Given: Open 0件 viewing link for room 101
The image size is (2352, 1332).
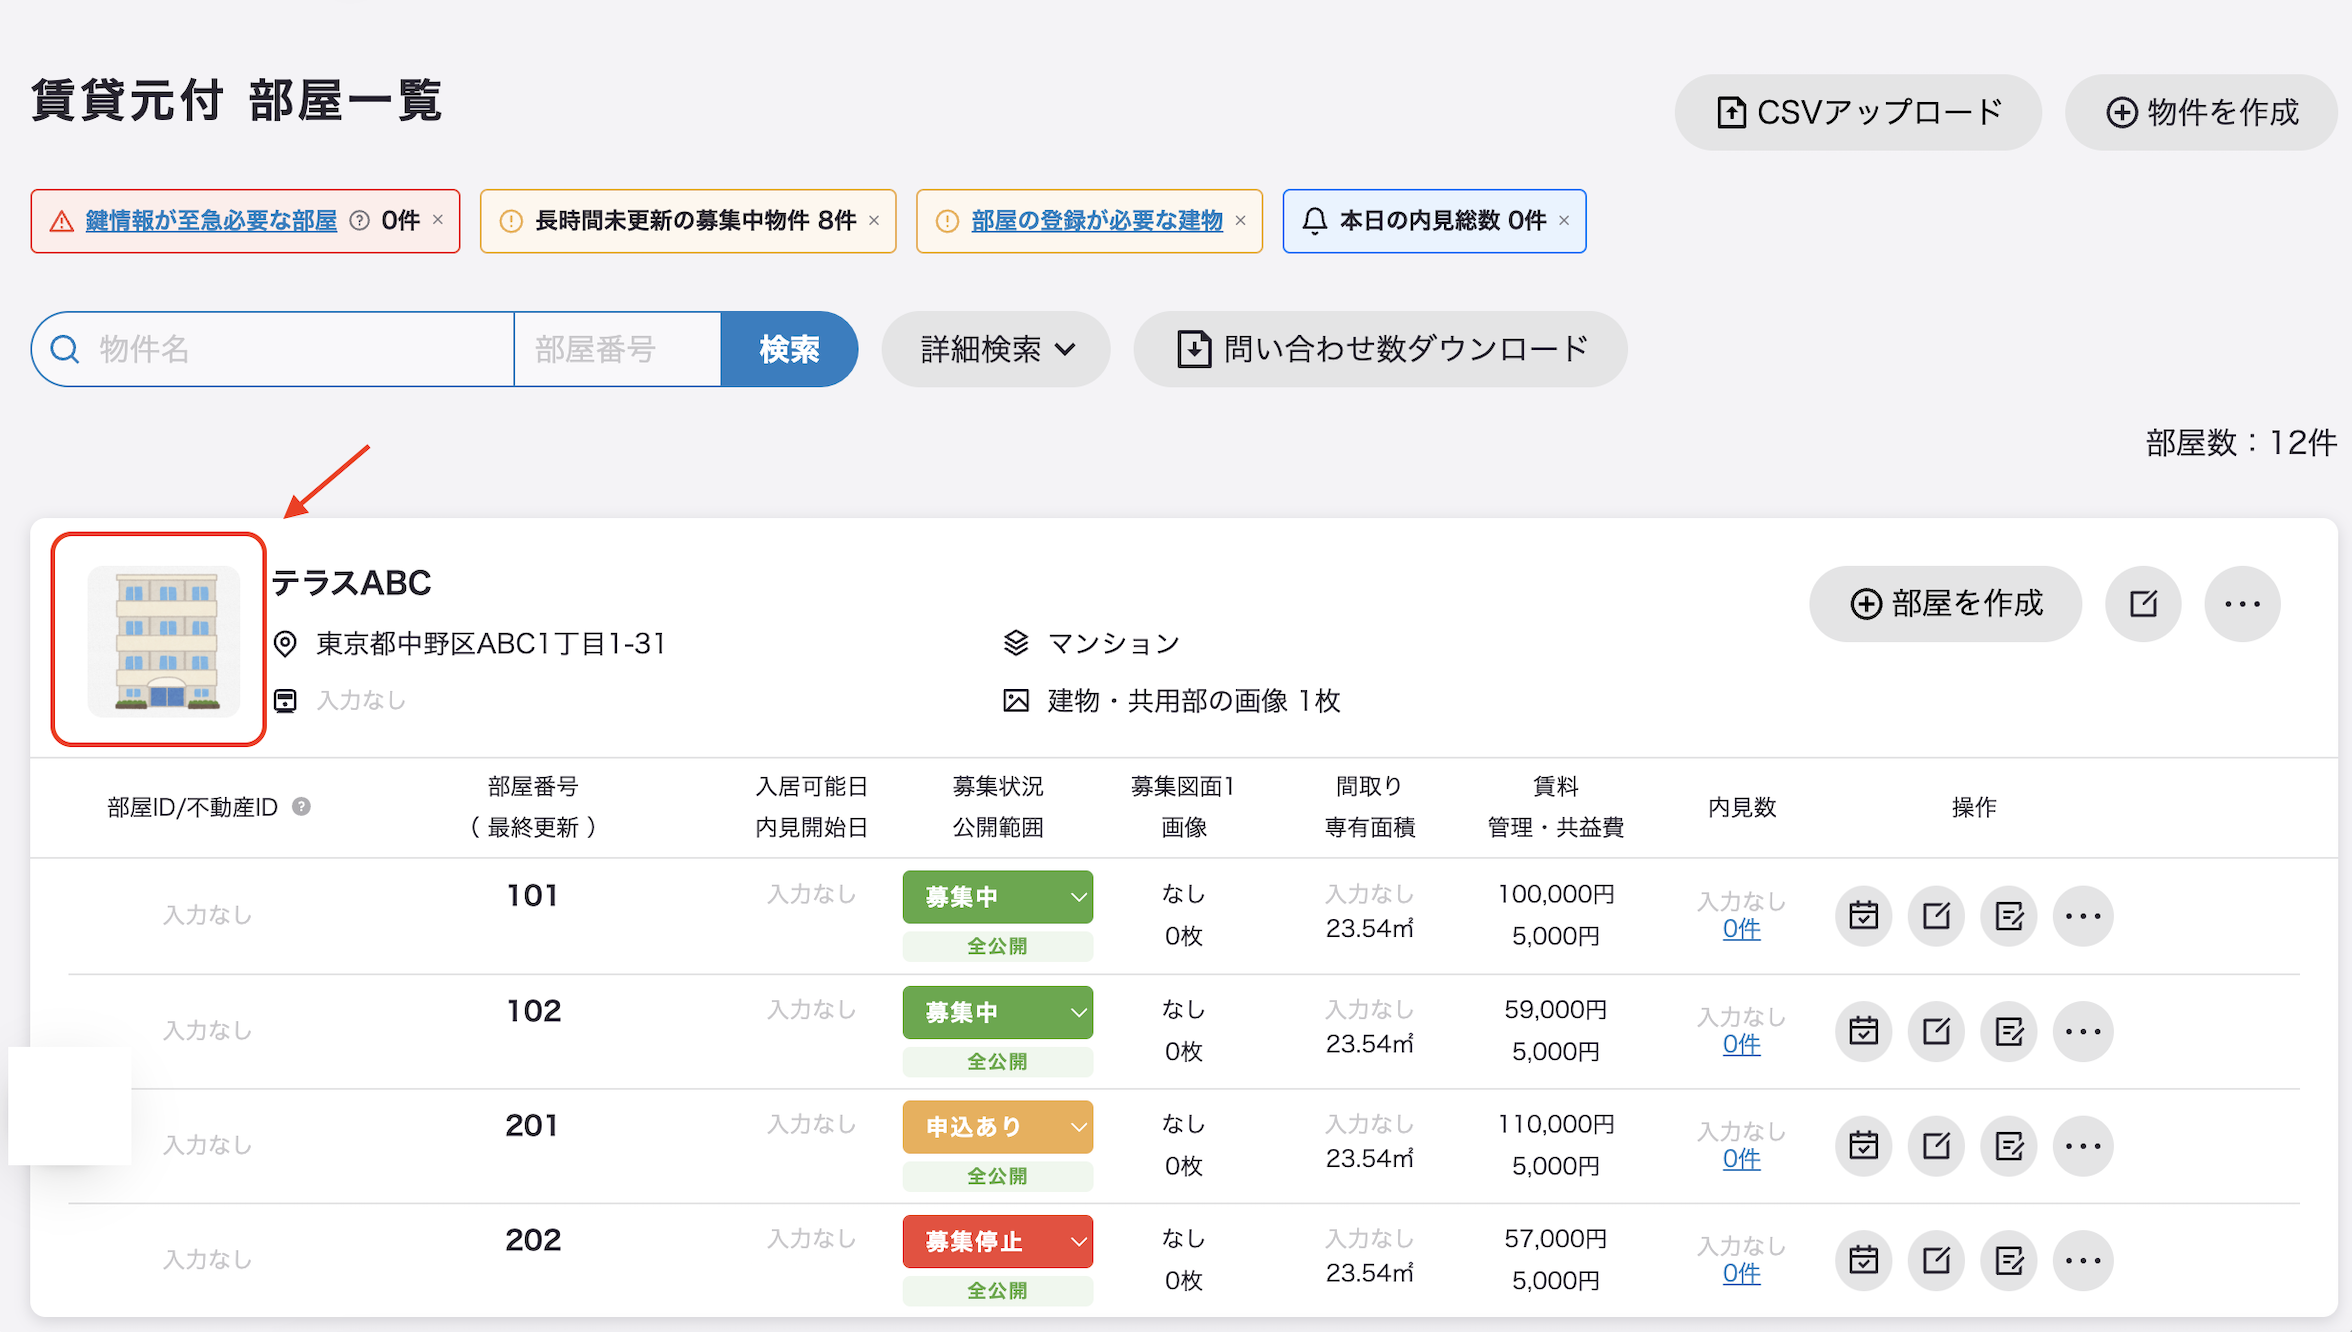Looking at the screenshot, I should [x=1741, y=929].
